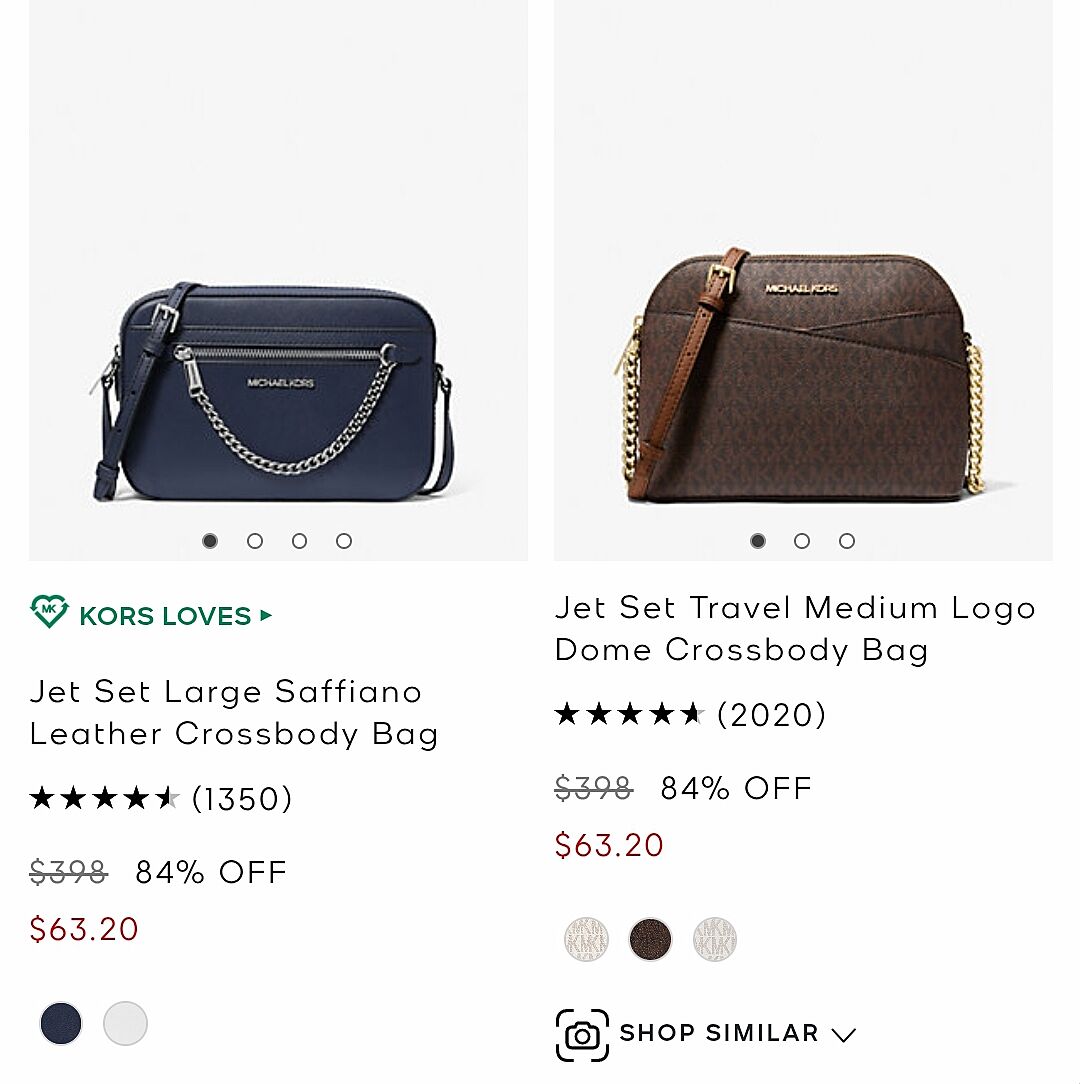1080x1084 pixels.
Task: Select second image dot for navy bag
Action: click(255, 541)
